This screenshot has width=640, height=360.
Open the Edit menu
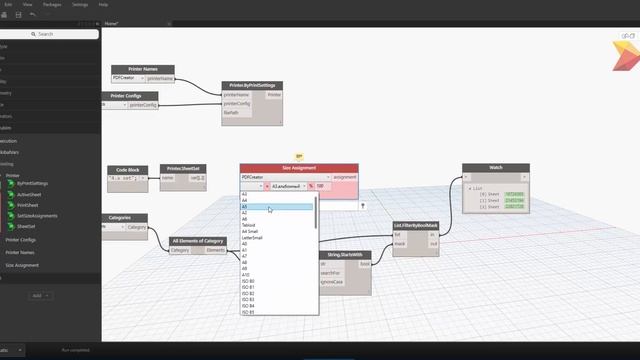tap(8, 4)
